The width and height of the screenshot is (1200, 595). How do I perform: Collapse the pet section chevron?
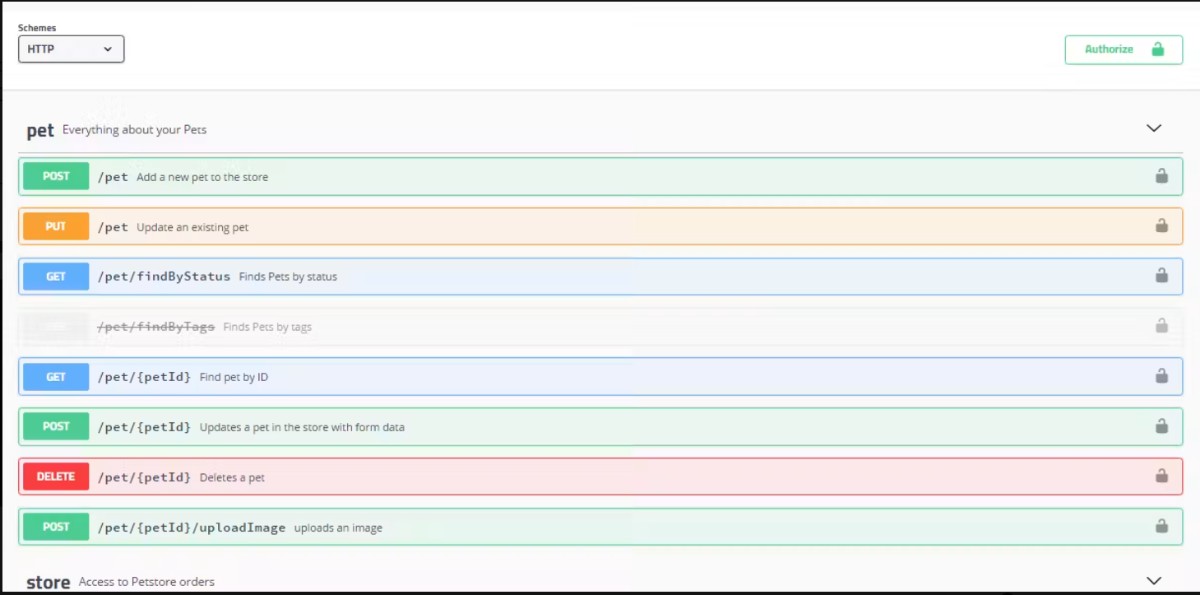[1153, 128]
